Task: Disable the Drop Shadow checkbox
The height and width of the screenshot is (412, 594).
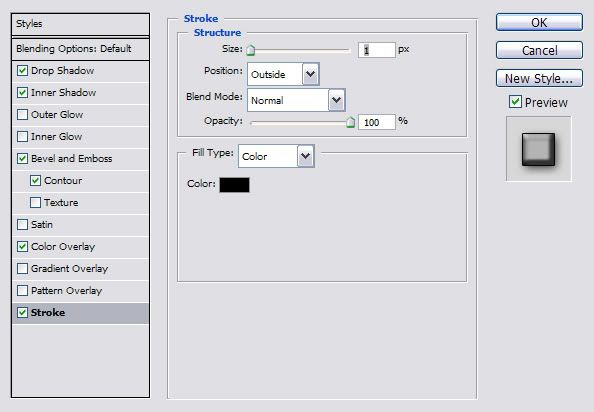Action: click(22, 70)
